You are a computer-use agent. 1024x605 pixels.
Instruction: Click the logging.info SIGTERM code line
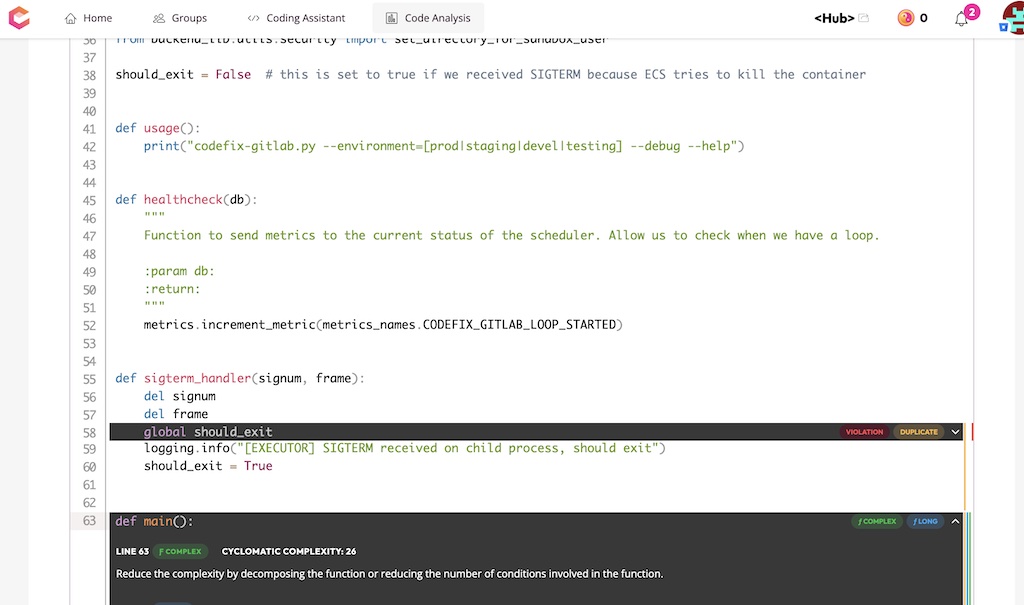coord(404,448)
